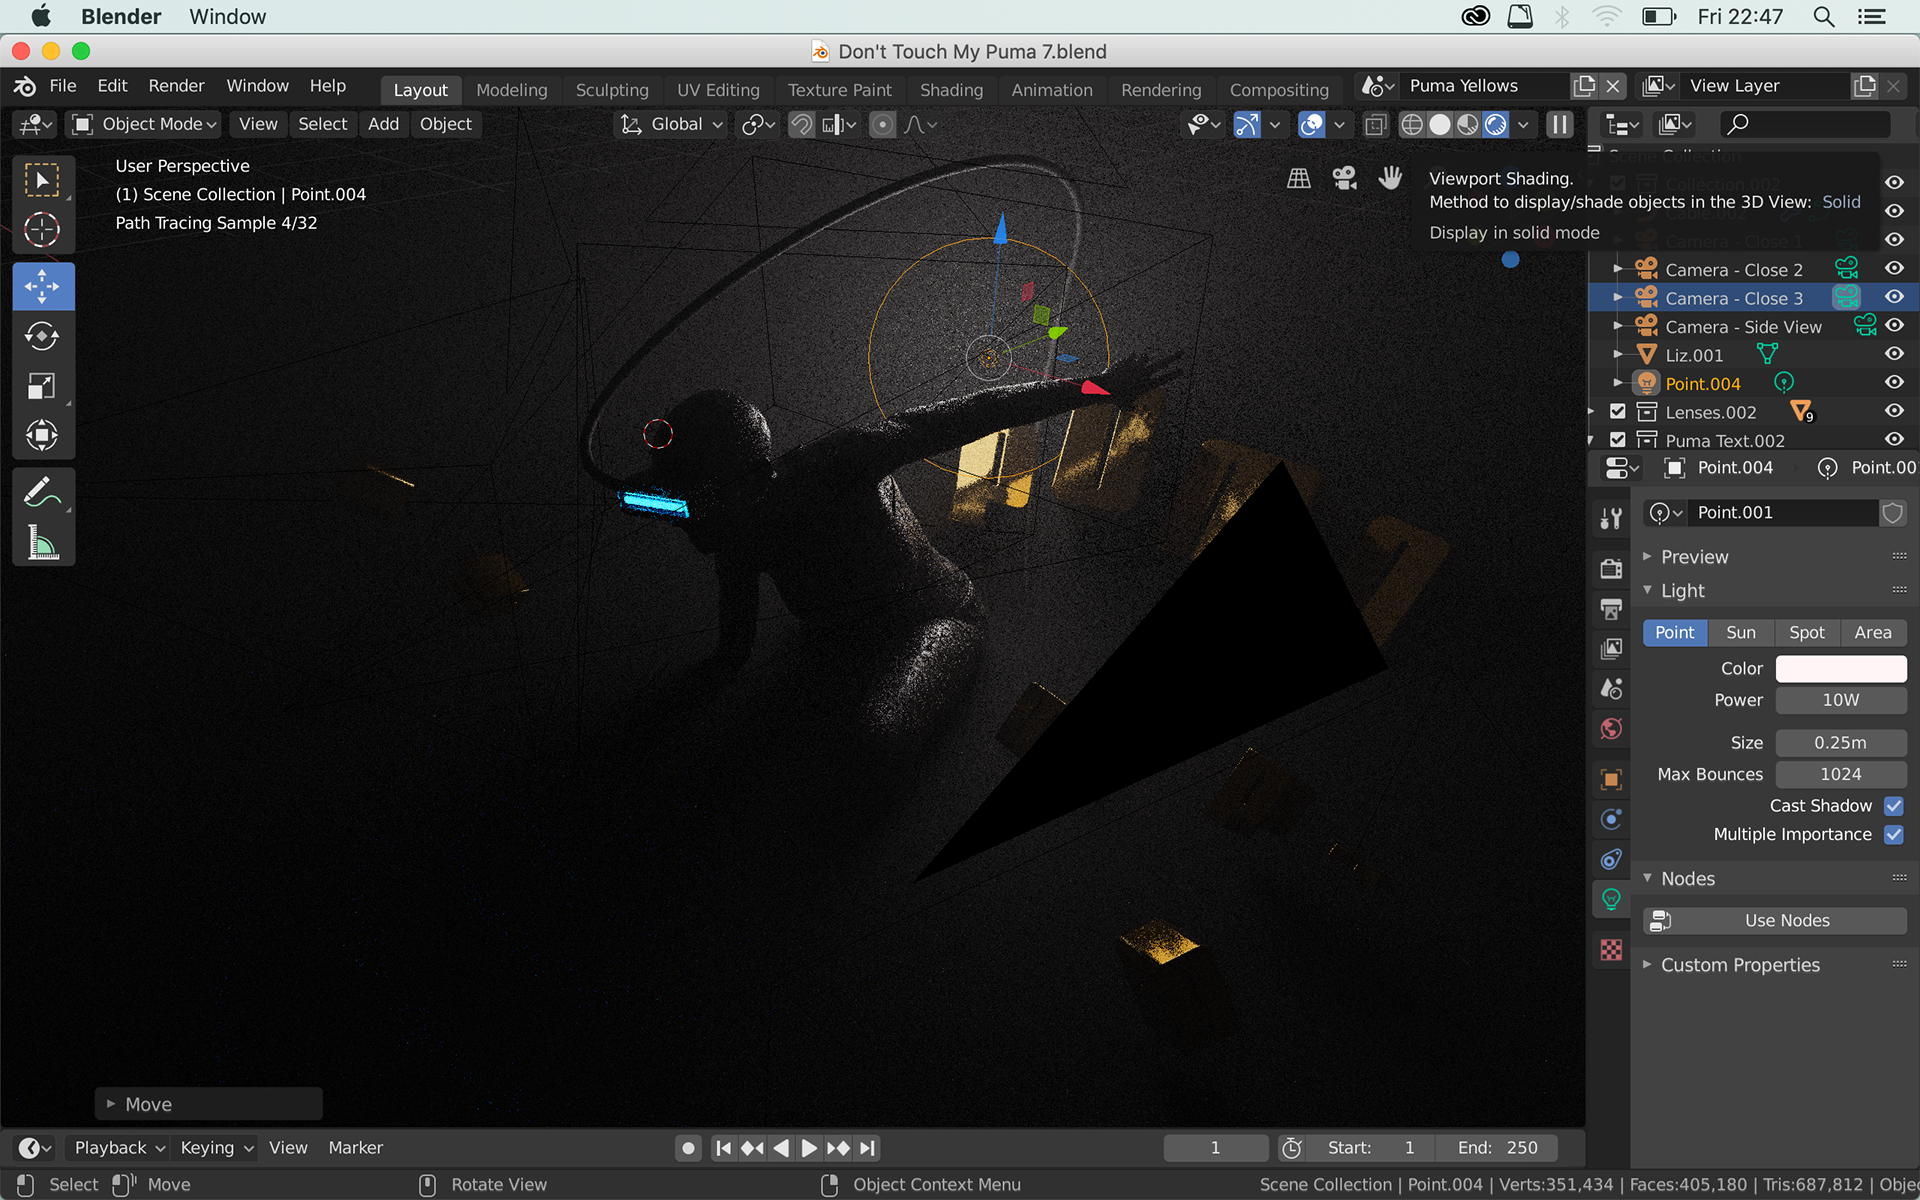Open the Object Mode dropdown
The image size is (1920, 1200).
pyautogui.click(x=145, y=124)
